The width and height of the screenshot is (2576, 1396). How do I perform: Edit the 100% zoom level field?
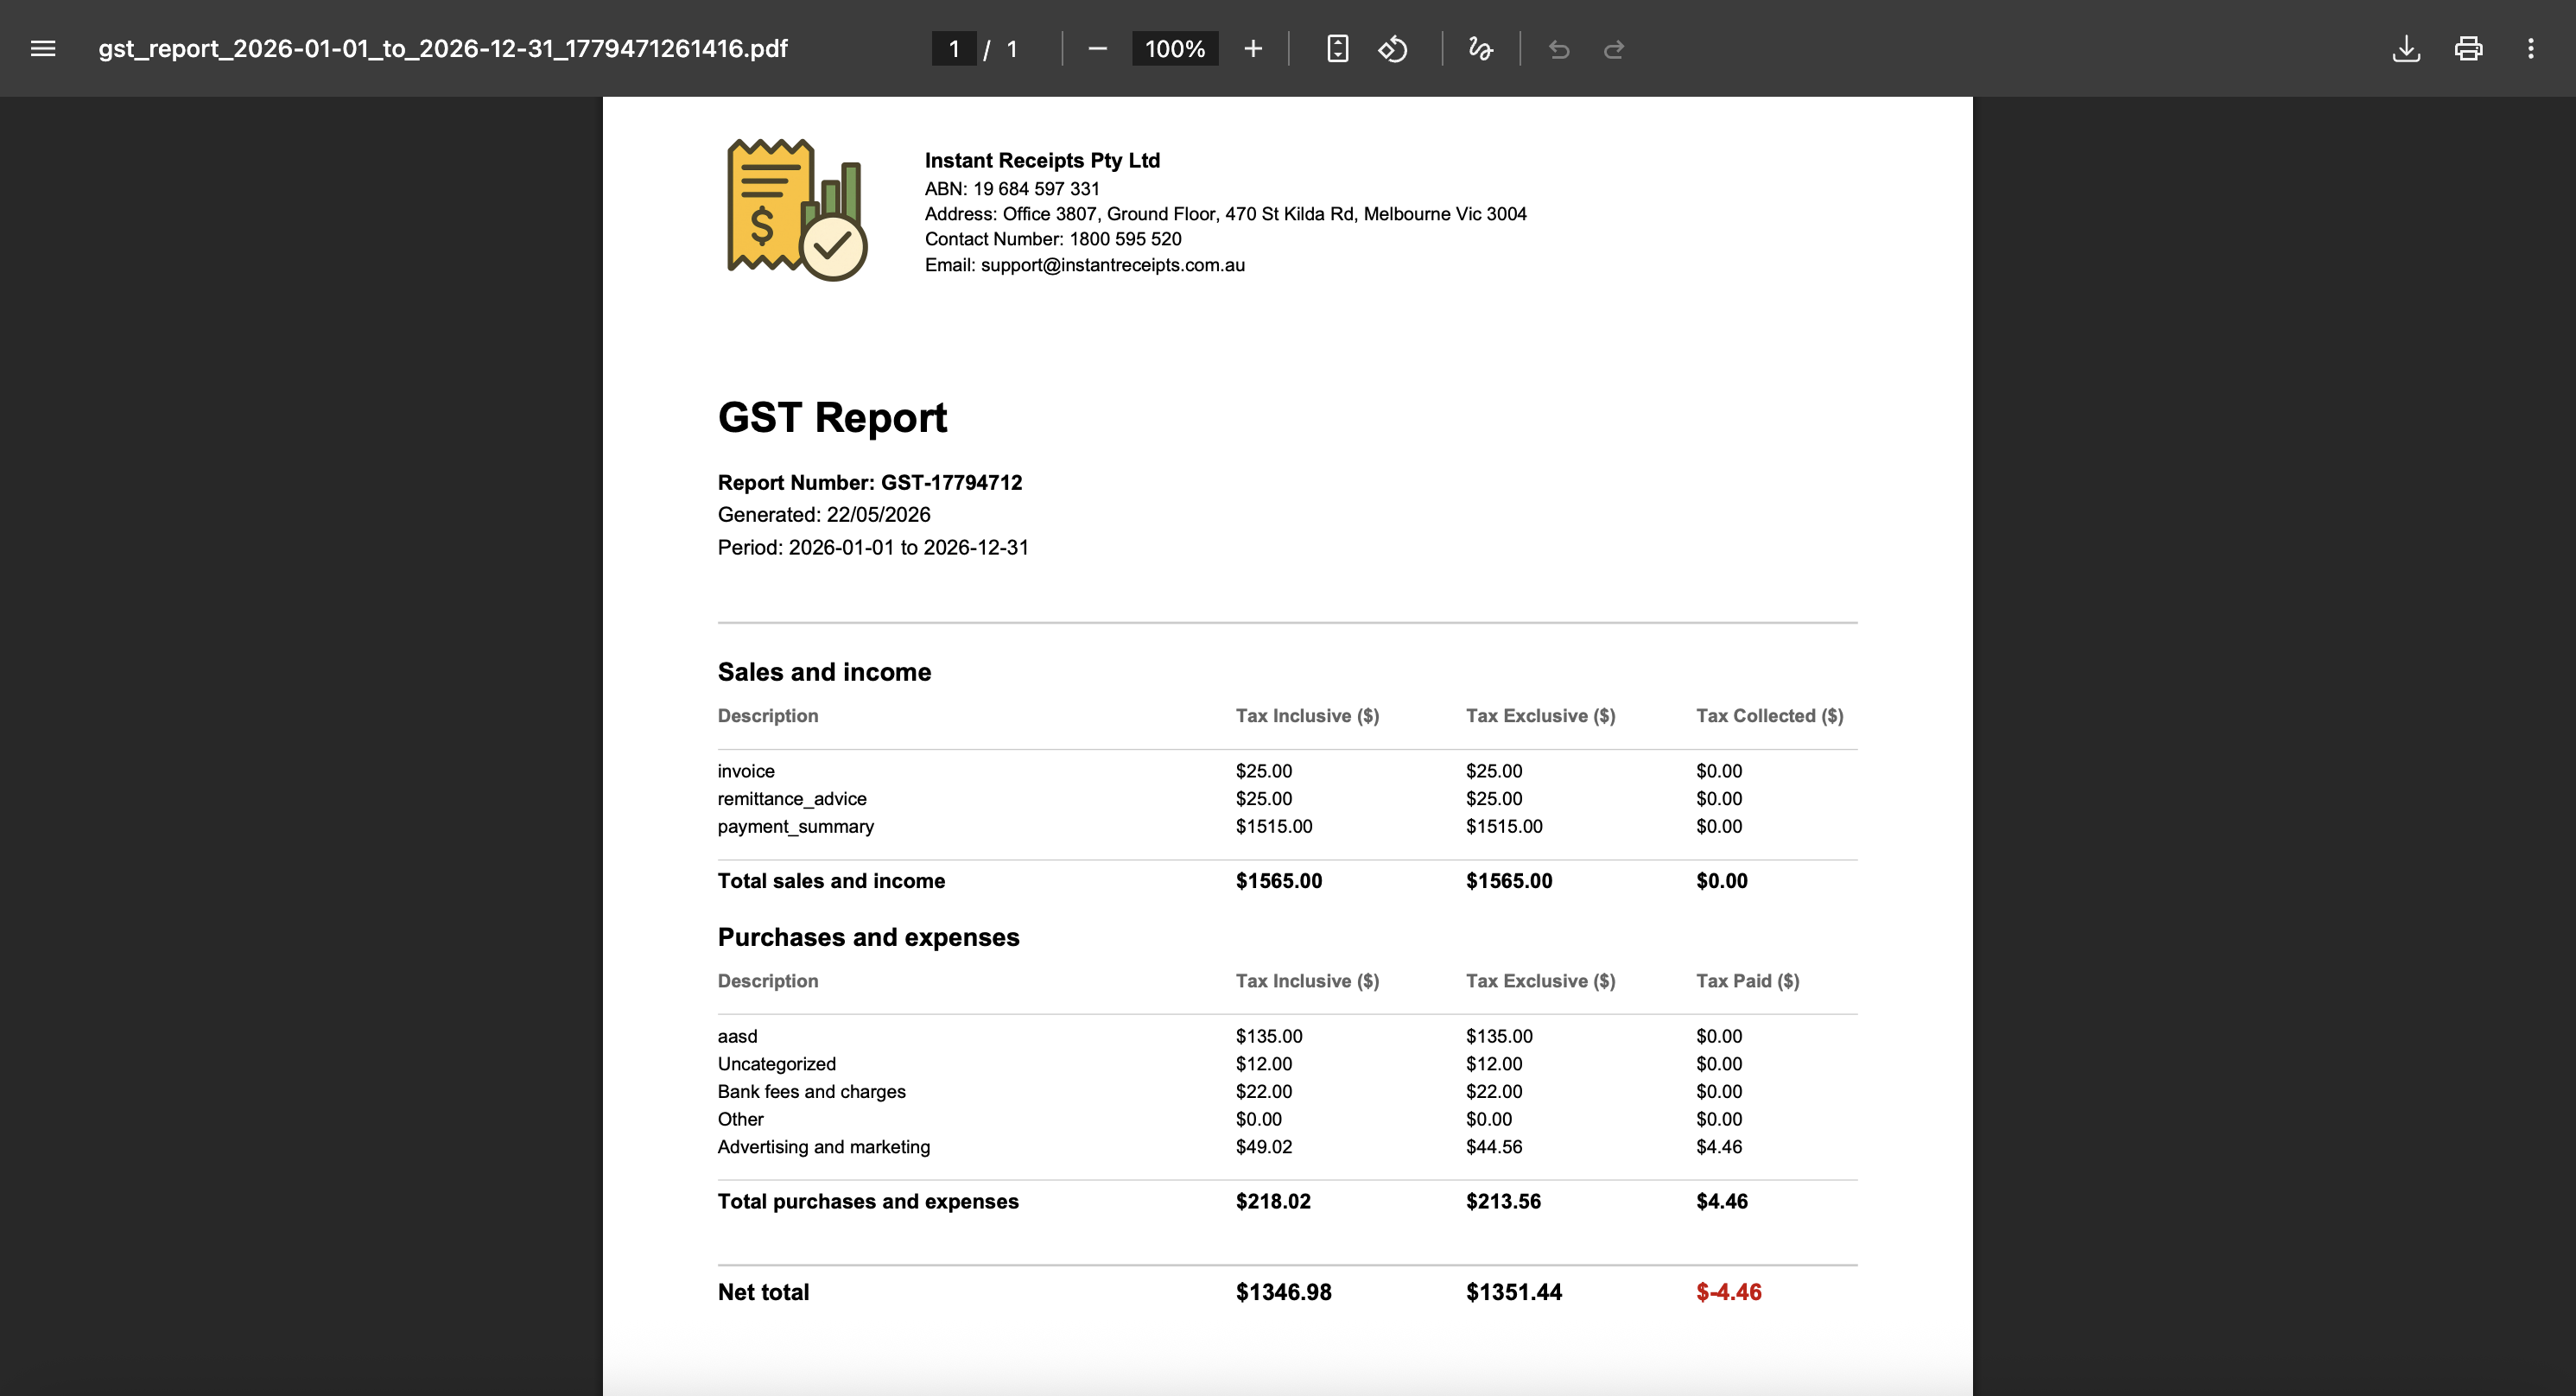click(1175, 48)
